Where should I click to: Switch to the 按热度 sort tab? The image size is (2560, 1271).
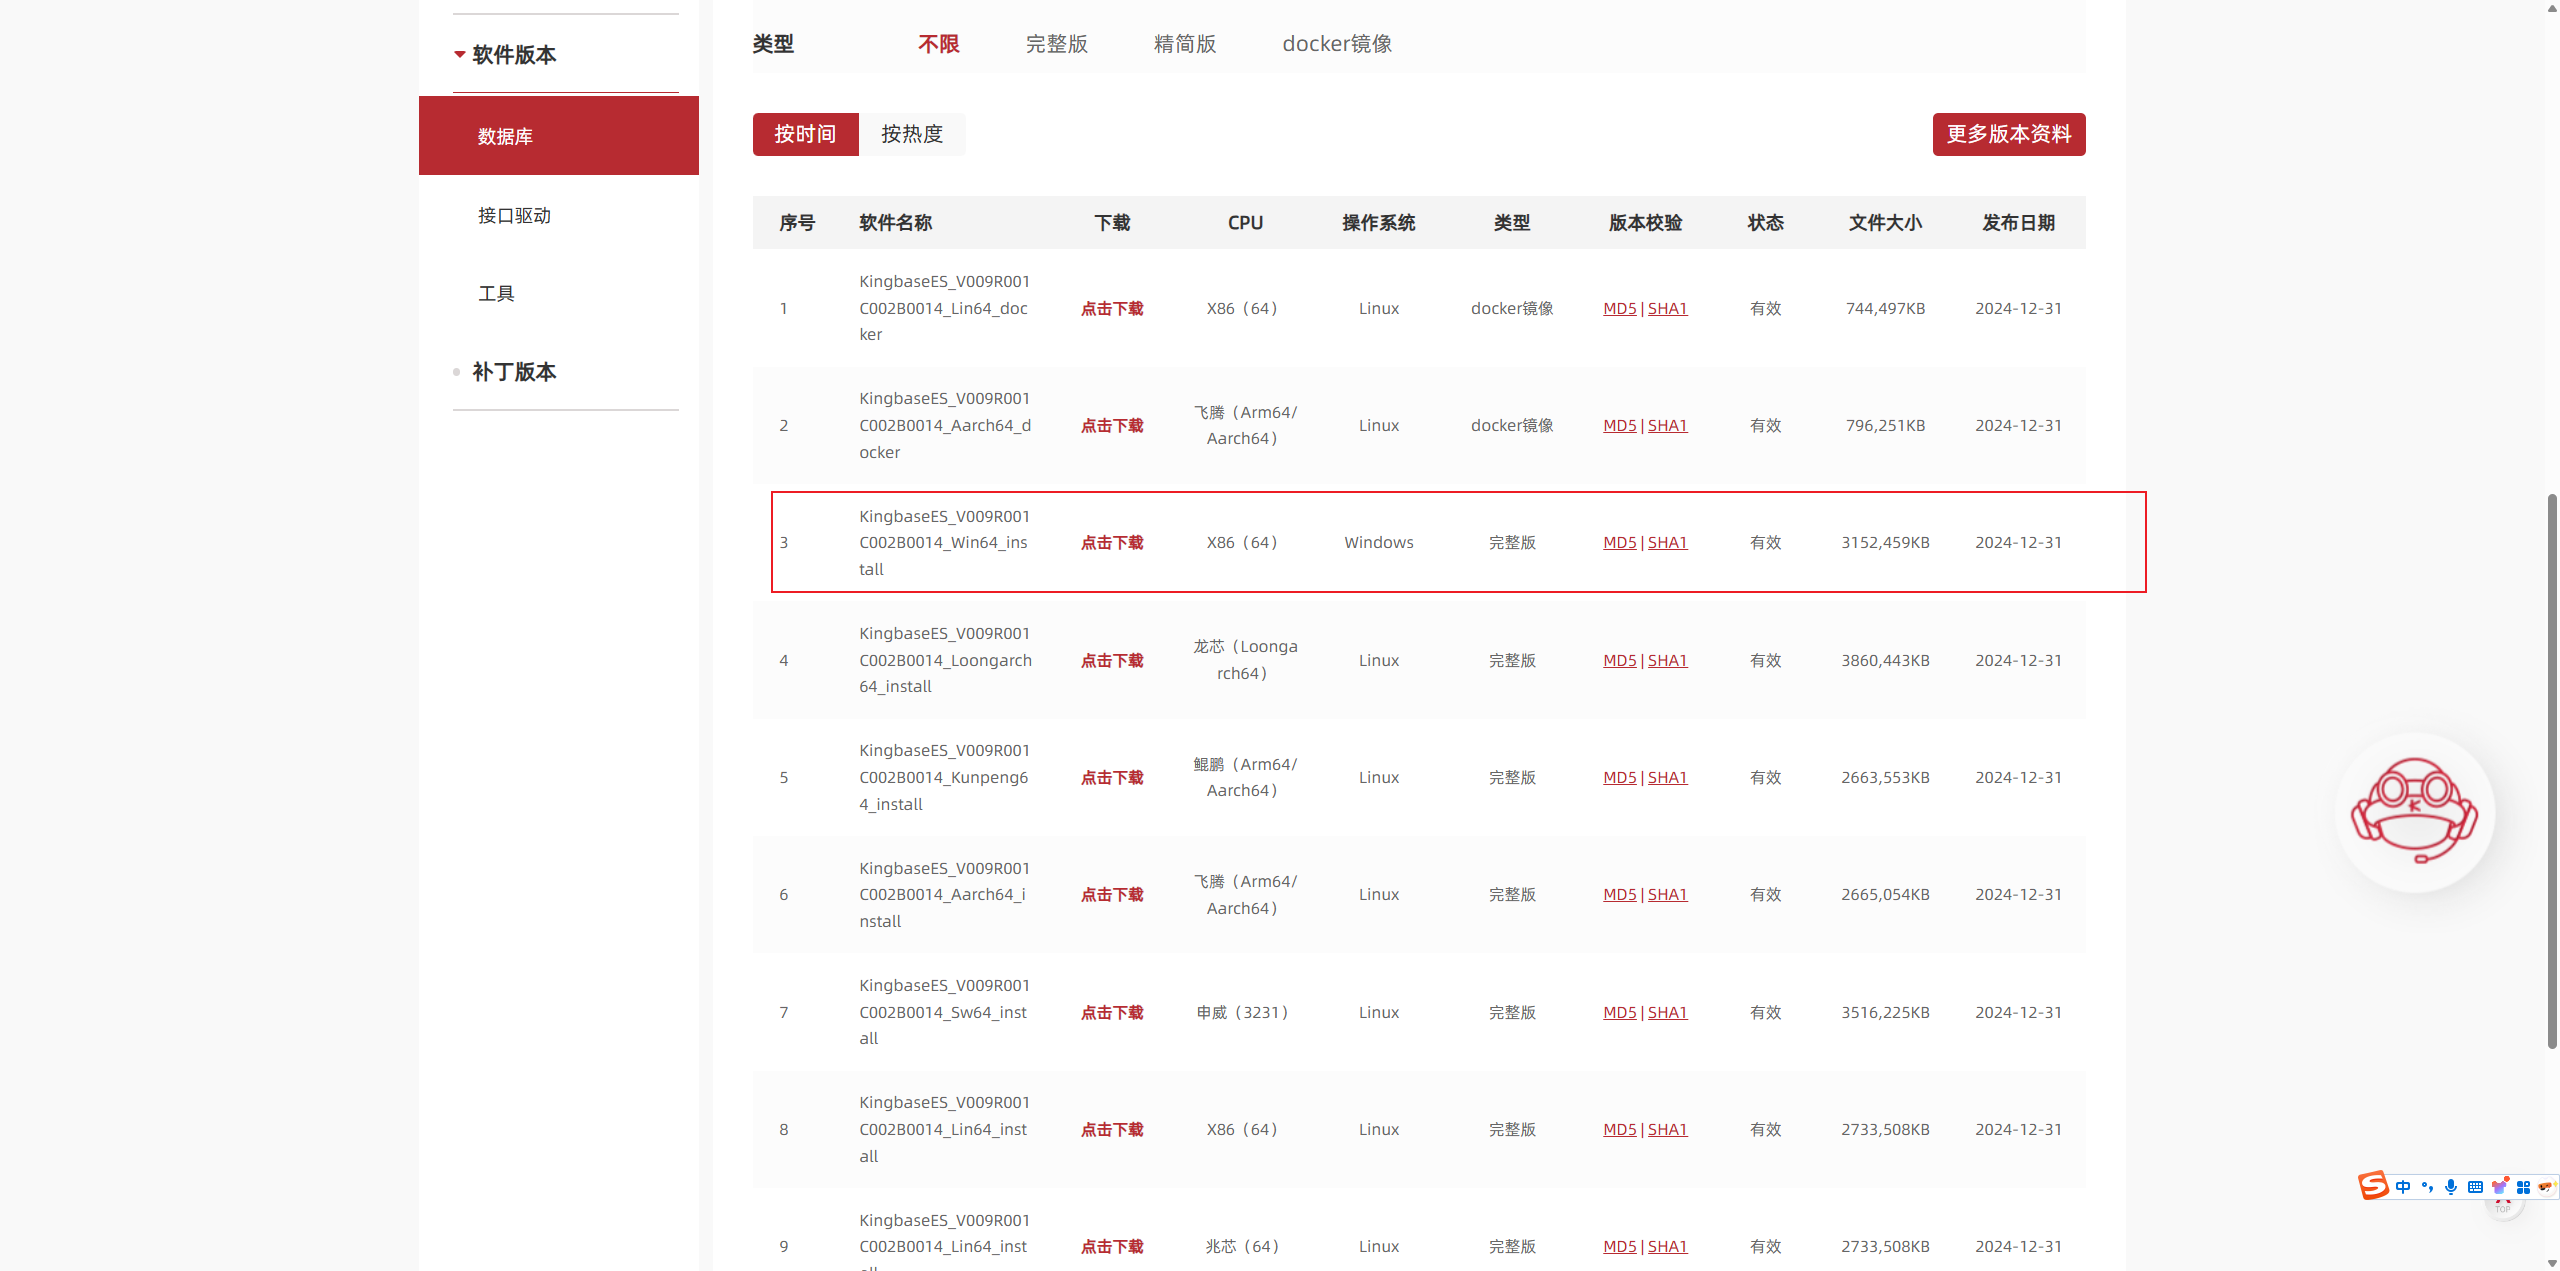[x=911, y=134]
